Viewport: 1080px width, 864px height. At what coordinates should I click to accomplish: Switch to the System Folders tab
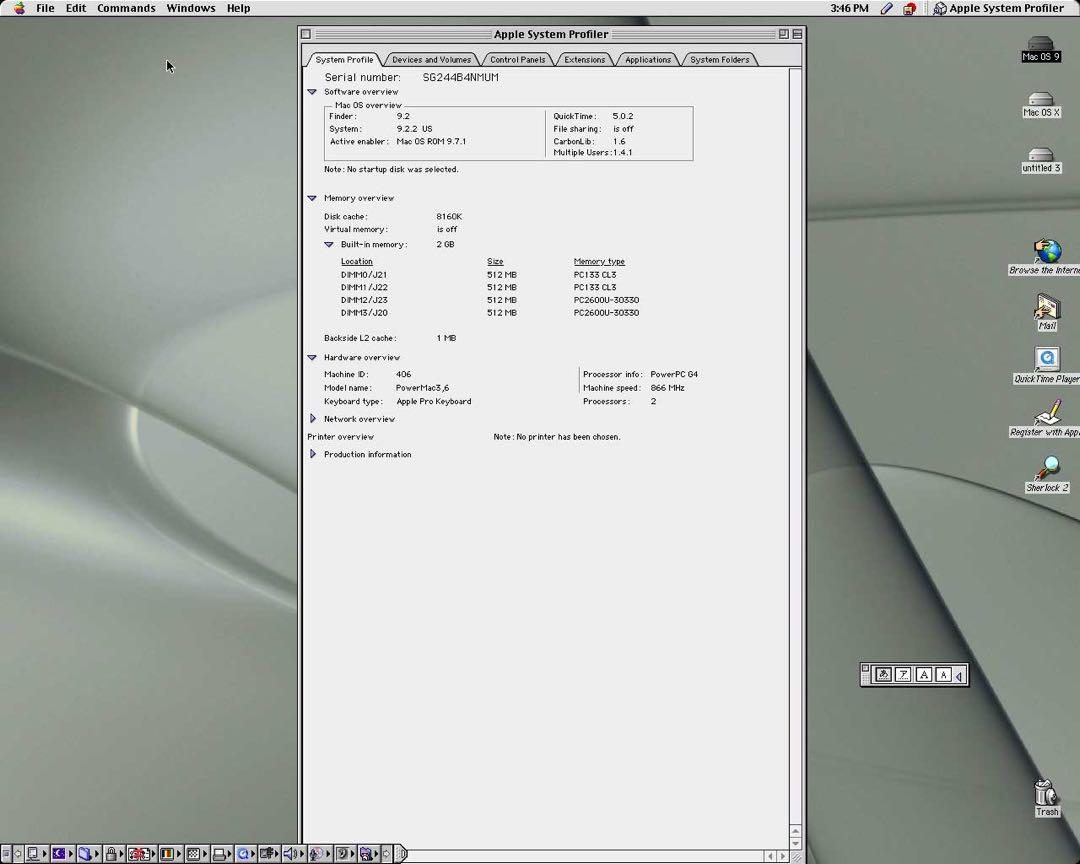(x=720, y=60)
